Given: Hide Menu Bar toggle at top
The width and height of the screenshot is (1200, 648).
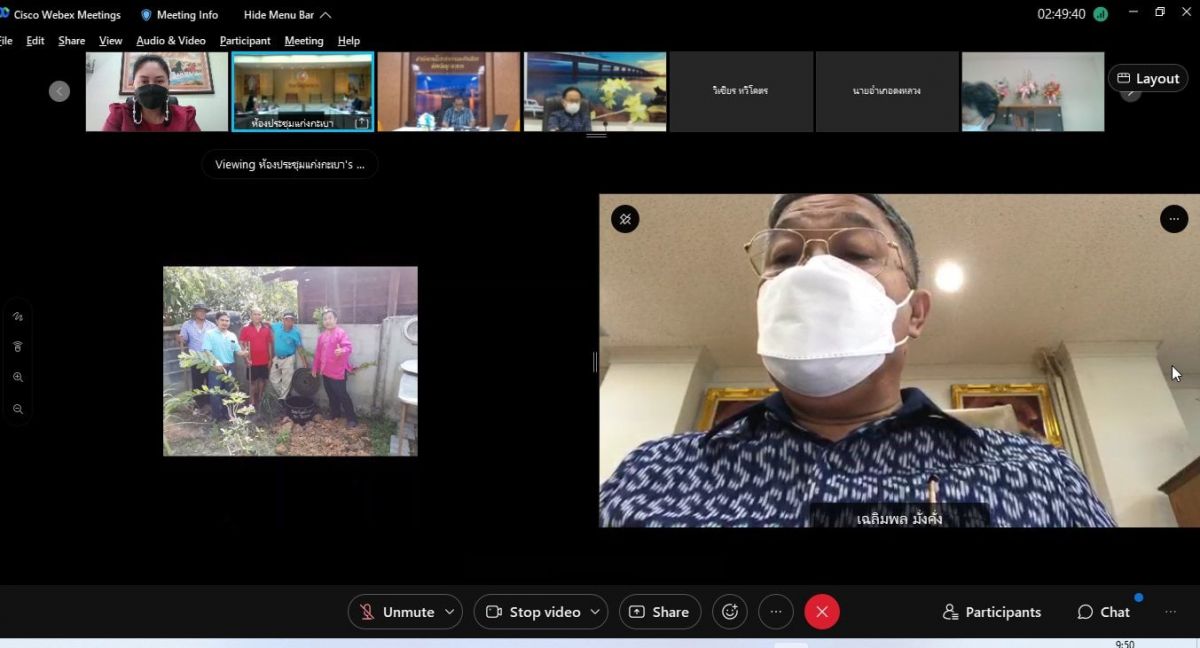Looking at the screenshot, I should click(x=287, y=15).
